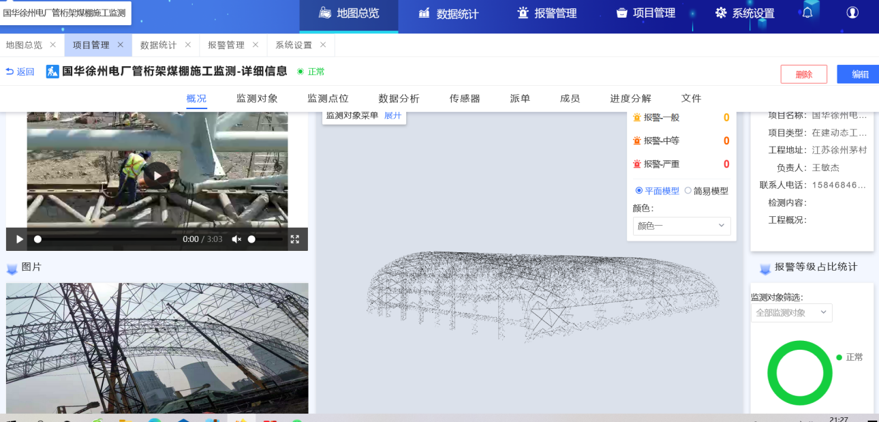
Task: Close the 报警管理 page tab
Action: [255, 45]
